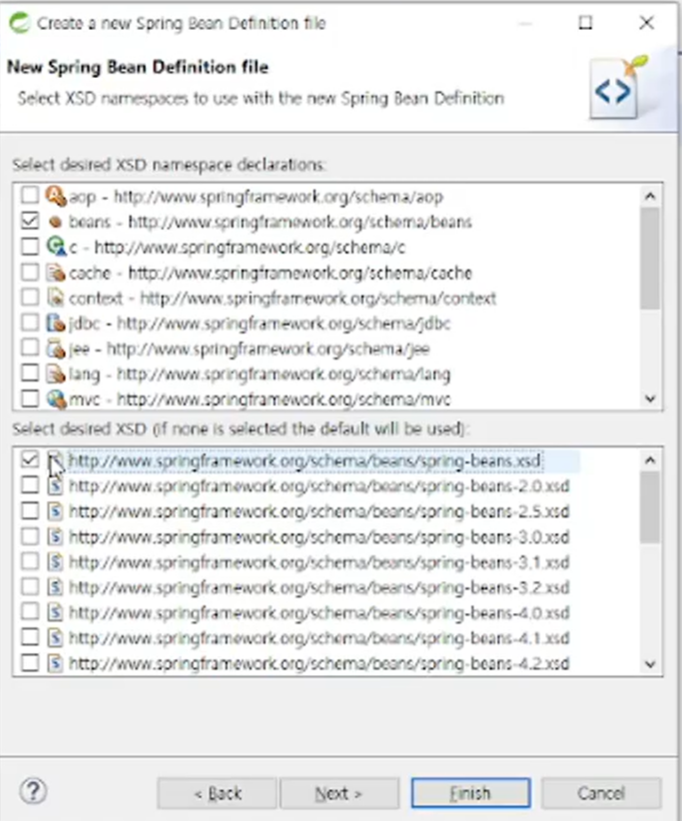Check the spring-beans-3.1.xsd checkbox
682x821 pixels.
30,561
